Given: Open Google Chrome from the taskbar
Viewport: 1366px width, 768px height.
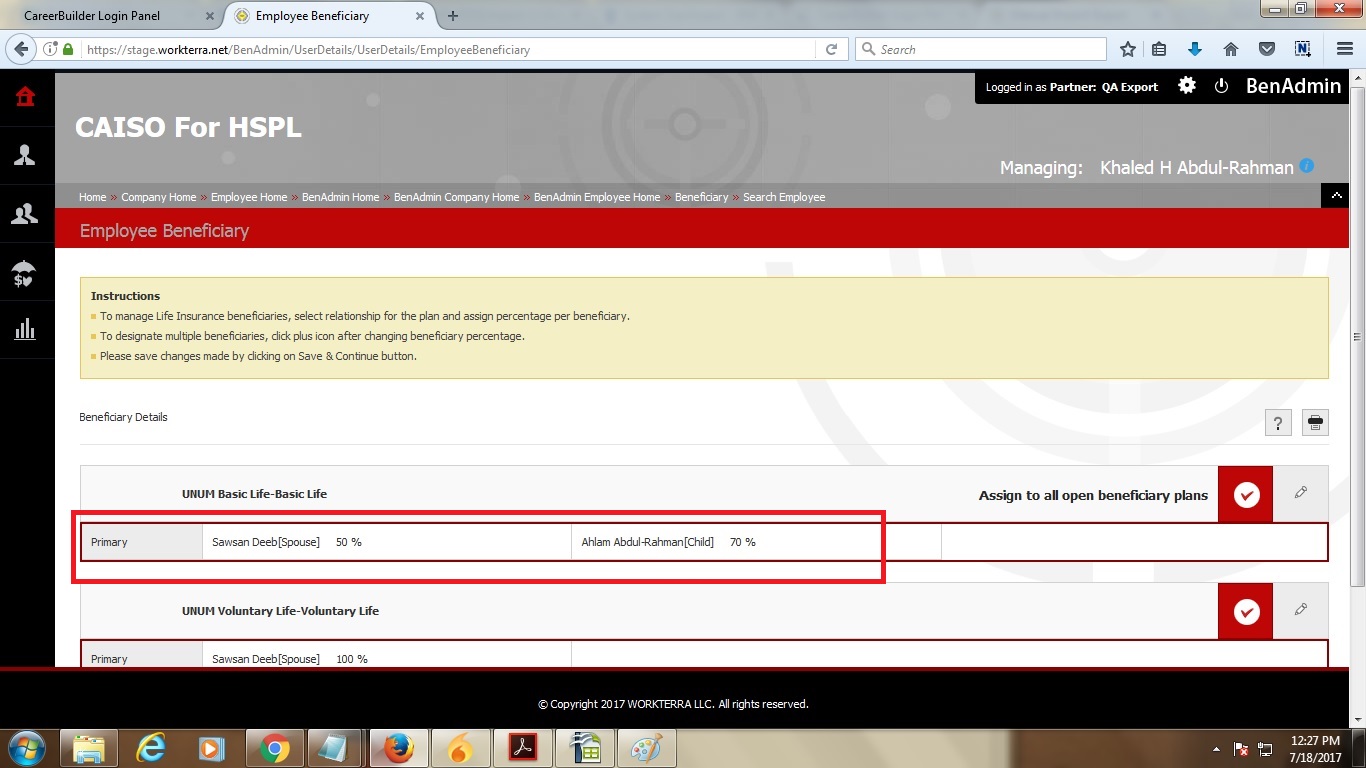Looking at the screenshot, I should coord(275,748).
